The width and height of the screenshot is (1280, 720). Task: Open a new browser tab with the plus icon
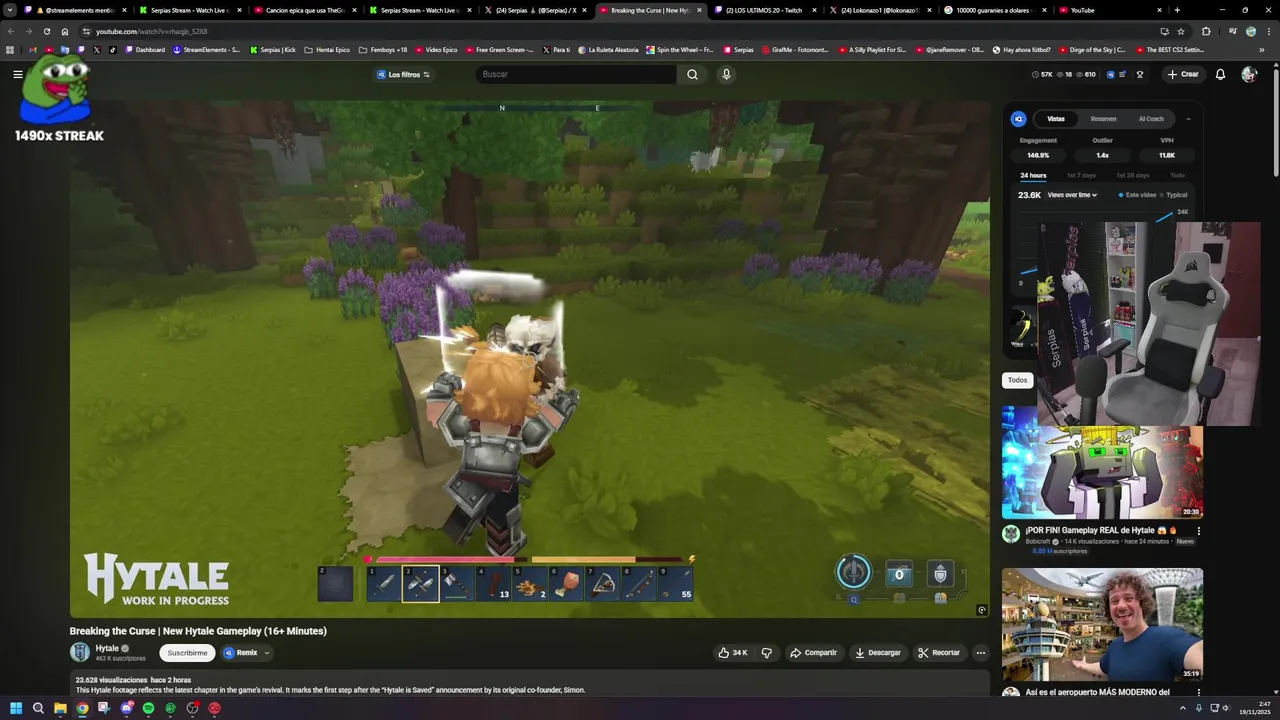(1177, 10)
